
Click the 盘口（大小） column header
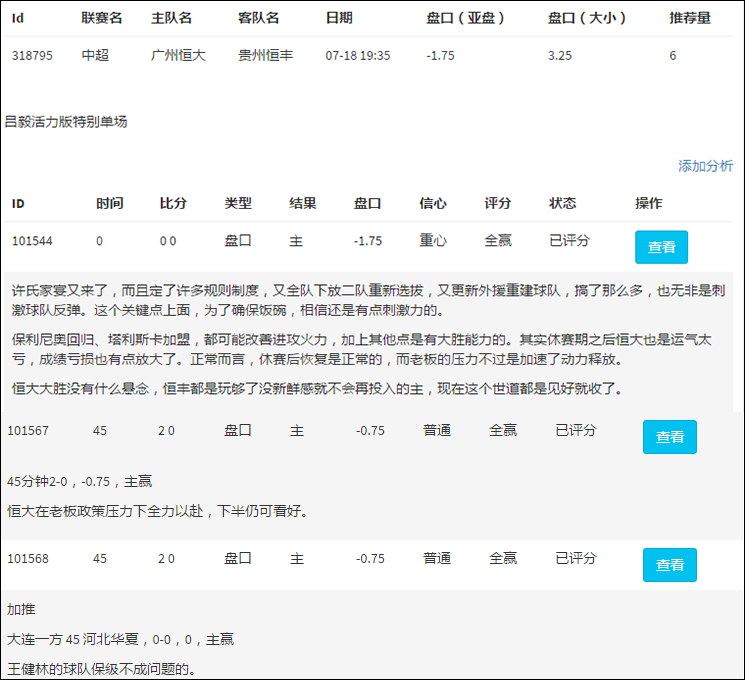587,18
